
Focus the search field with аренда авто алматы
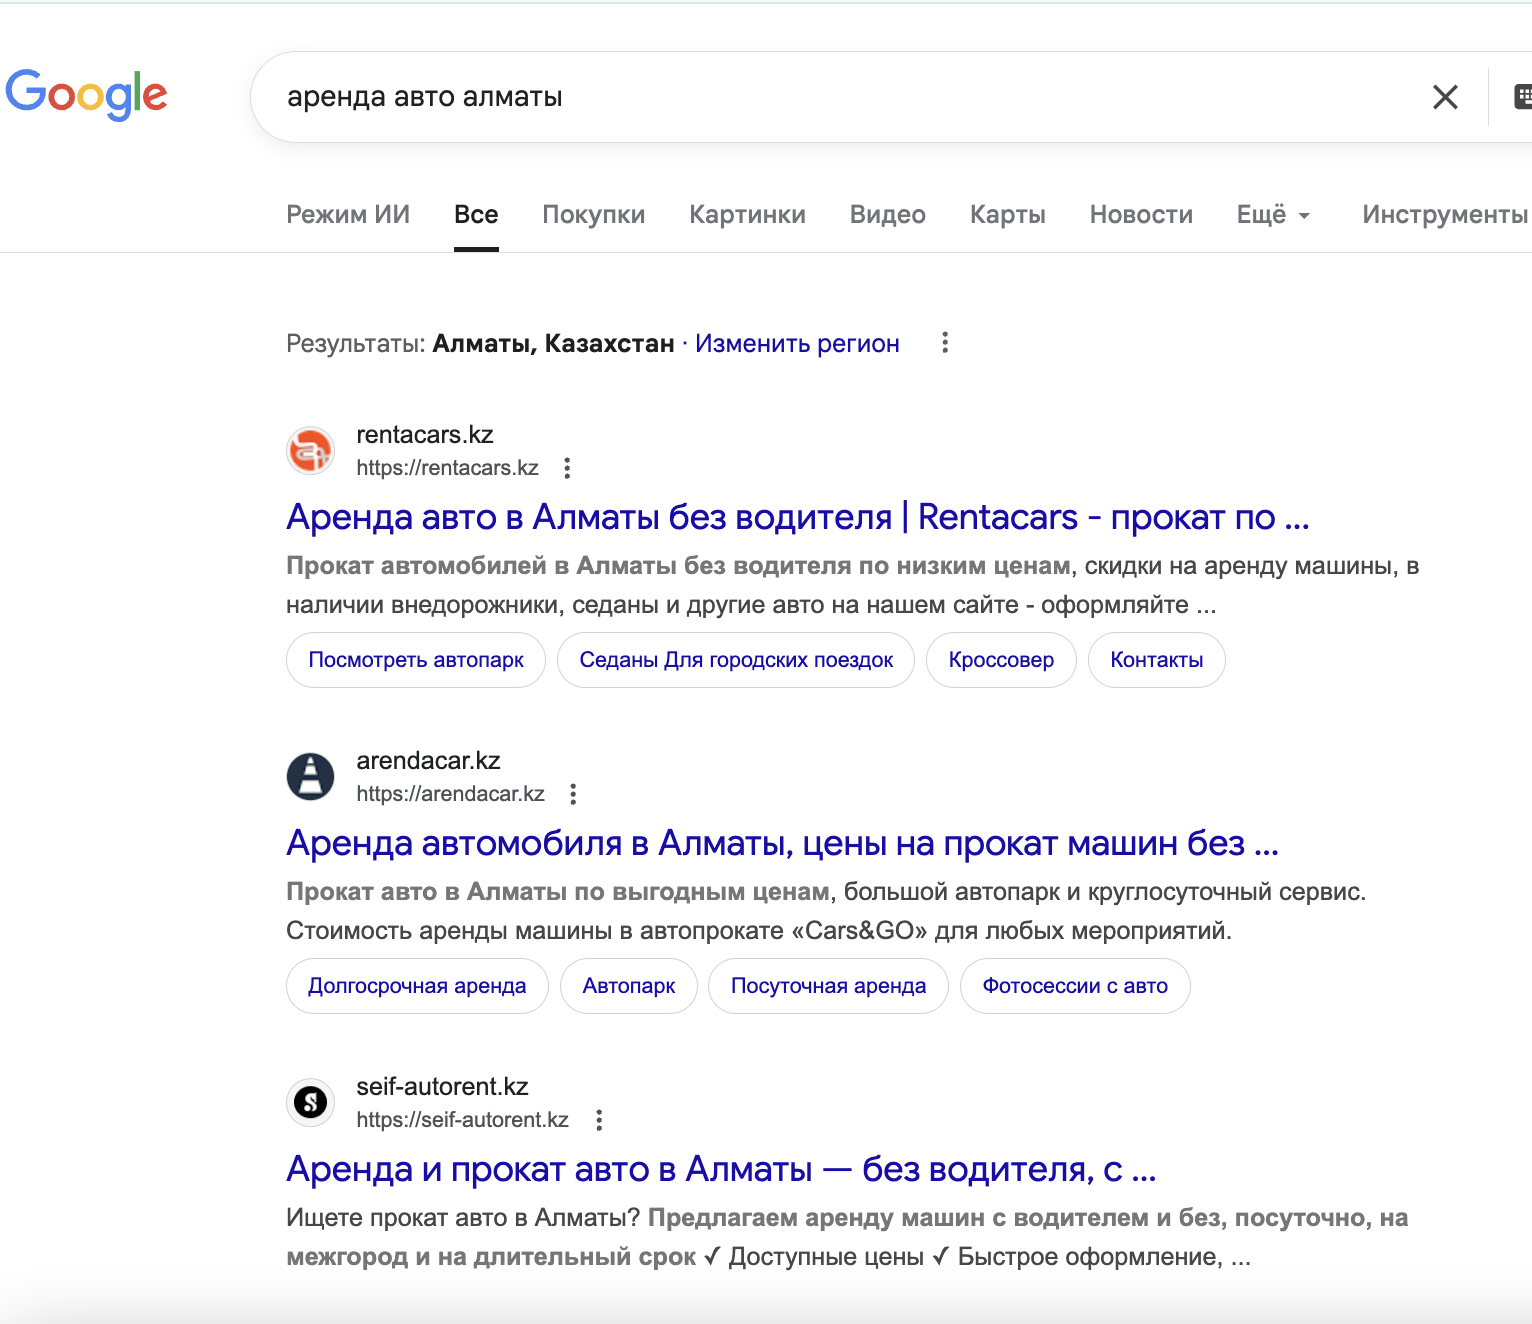840,97
